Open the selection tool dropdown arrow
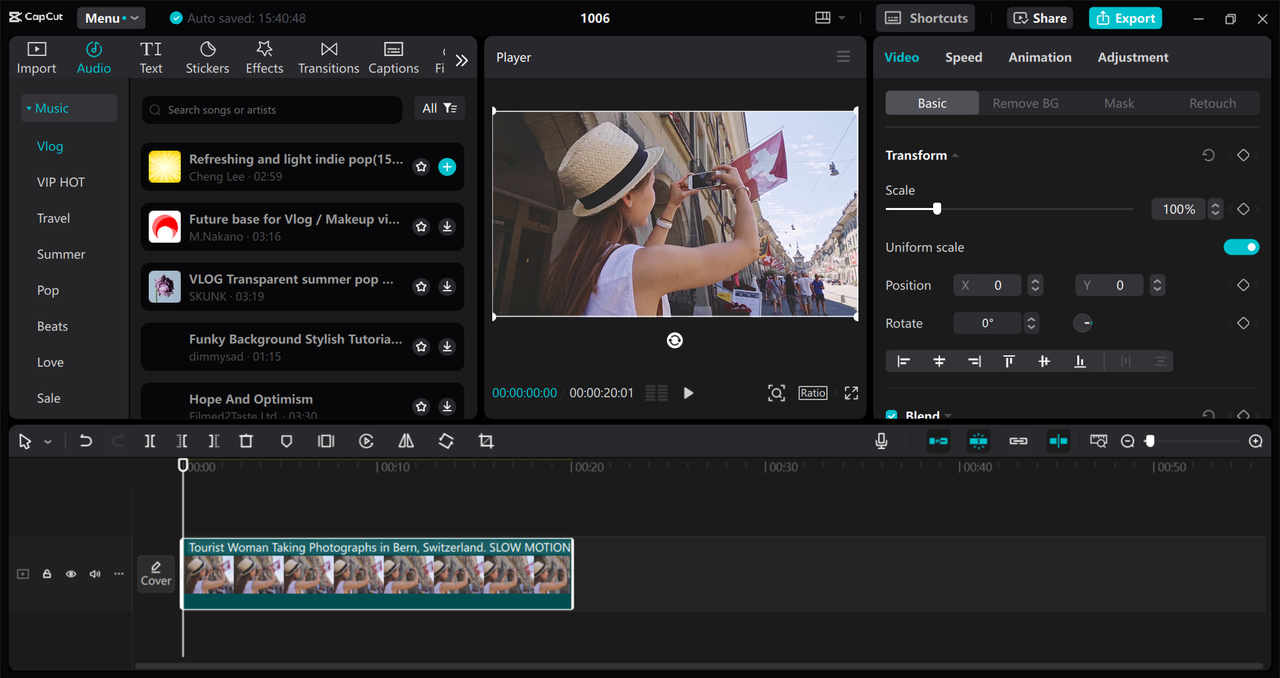 [x=47, y=442]
